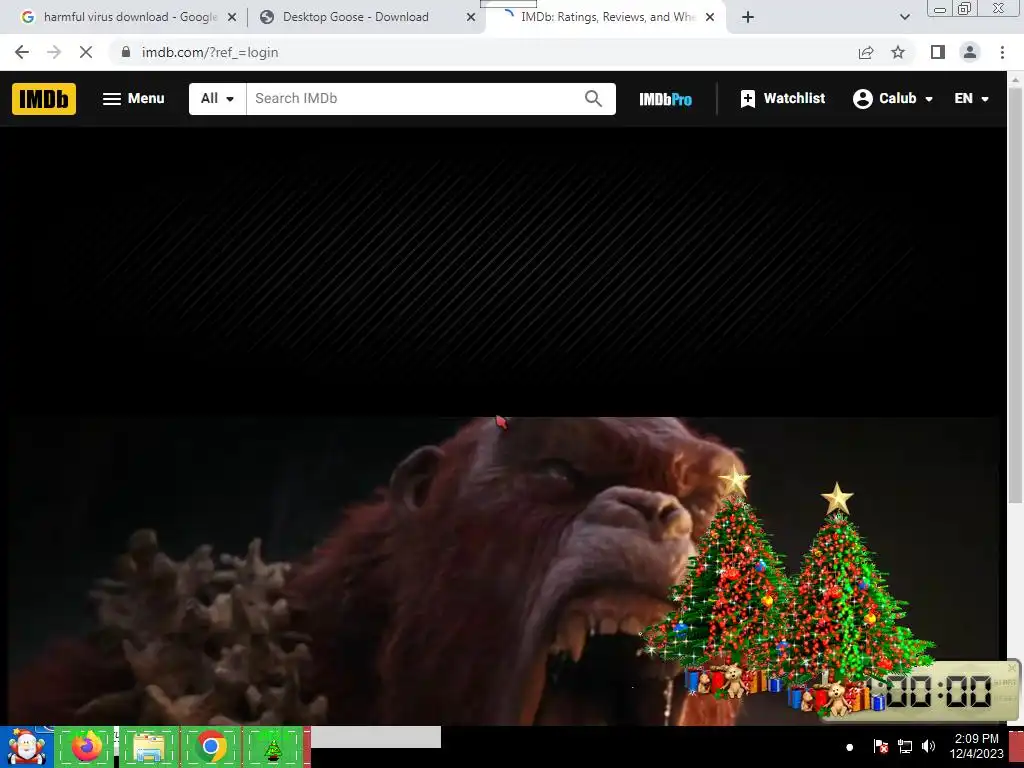
Task: Open a new tab with plus icon
Action: [x=748, y=18]
